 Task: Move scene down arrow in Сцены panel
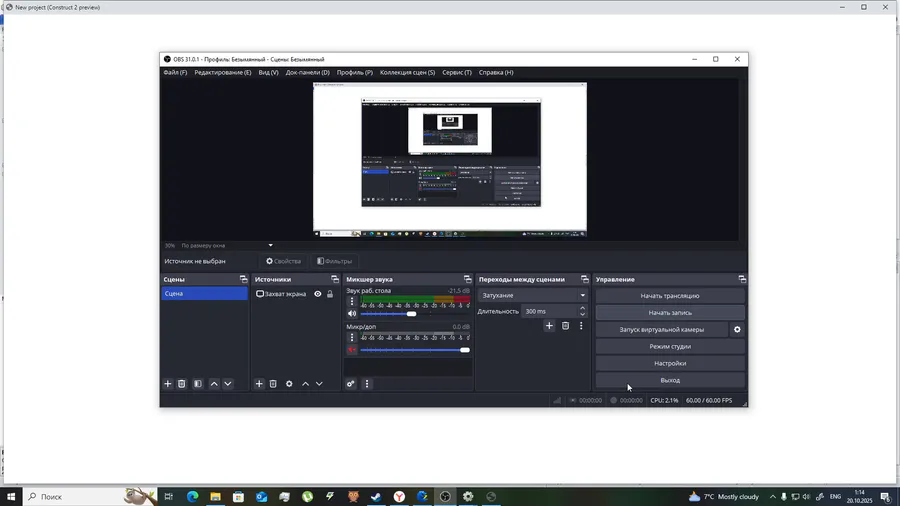228,384
